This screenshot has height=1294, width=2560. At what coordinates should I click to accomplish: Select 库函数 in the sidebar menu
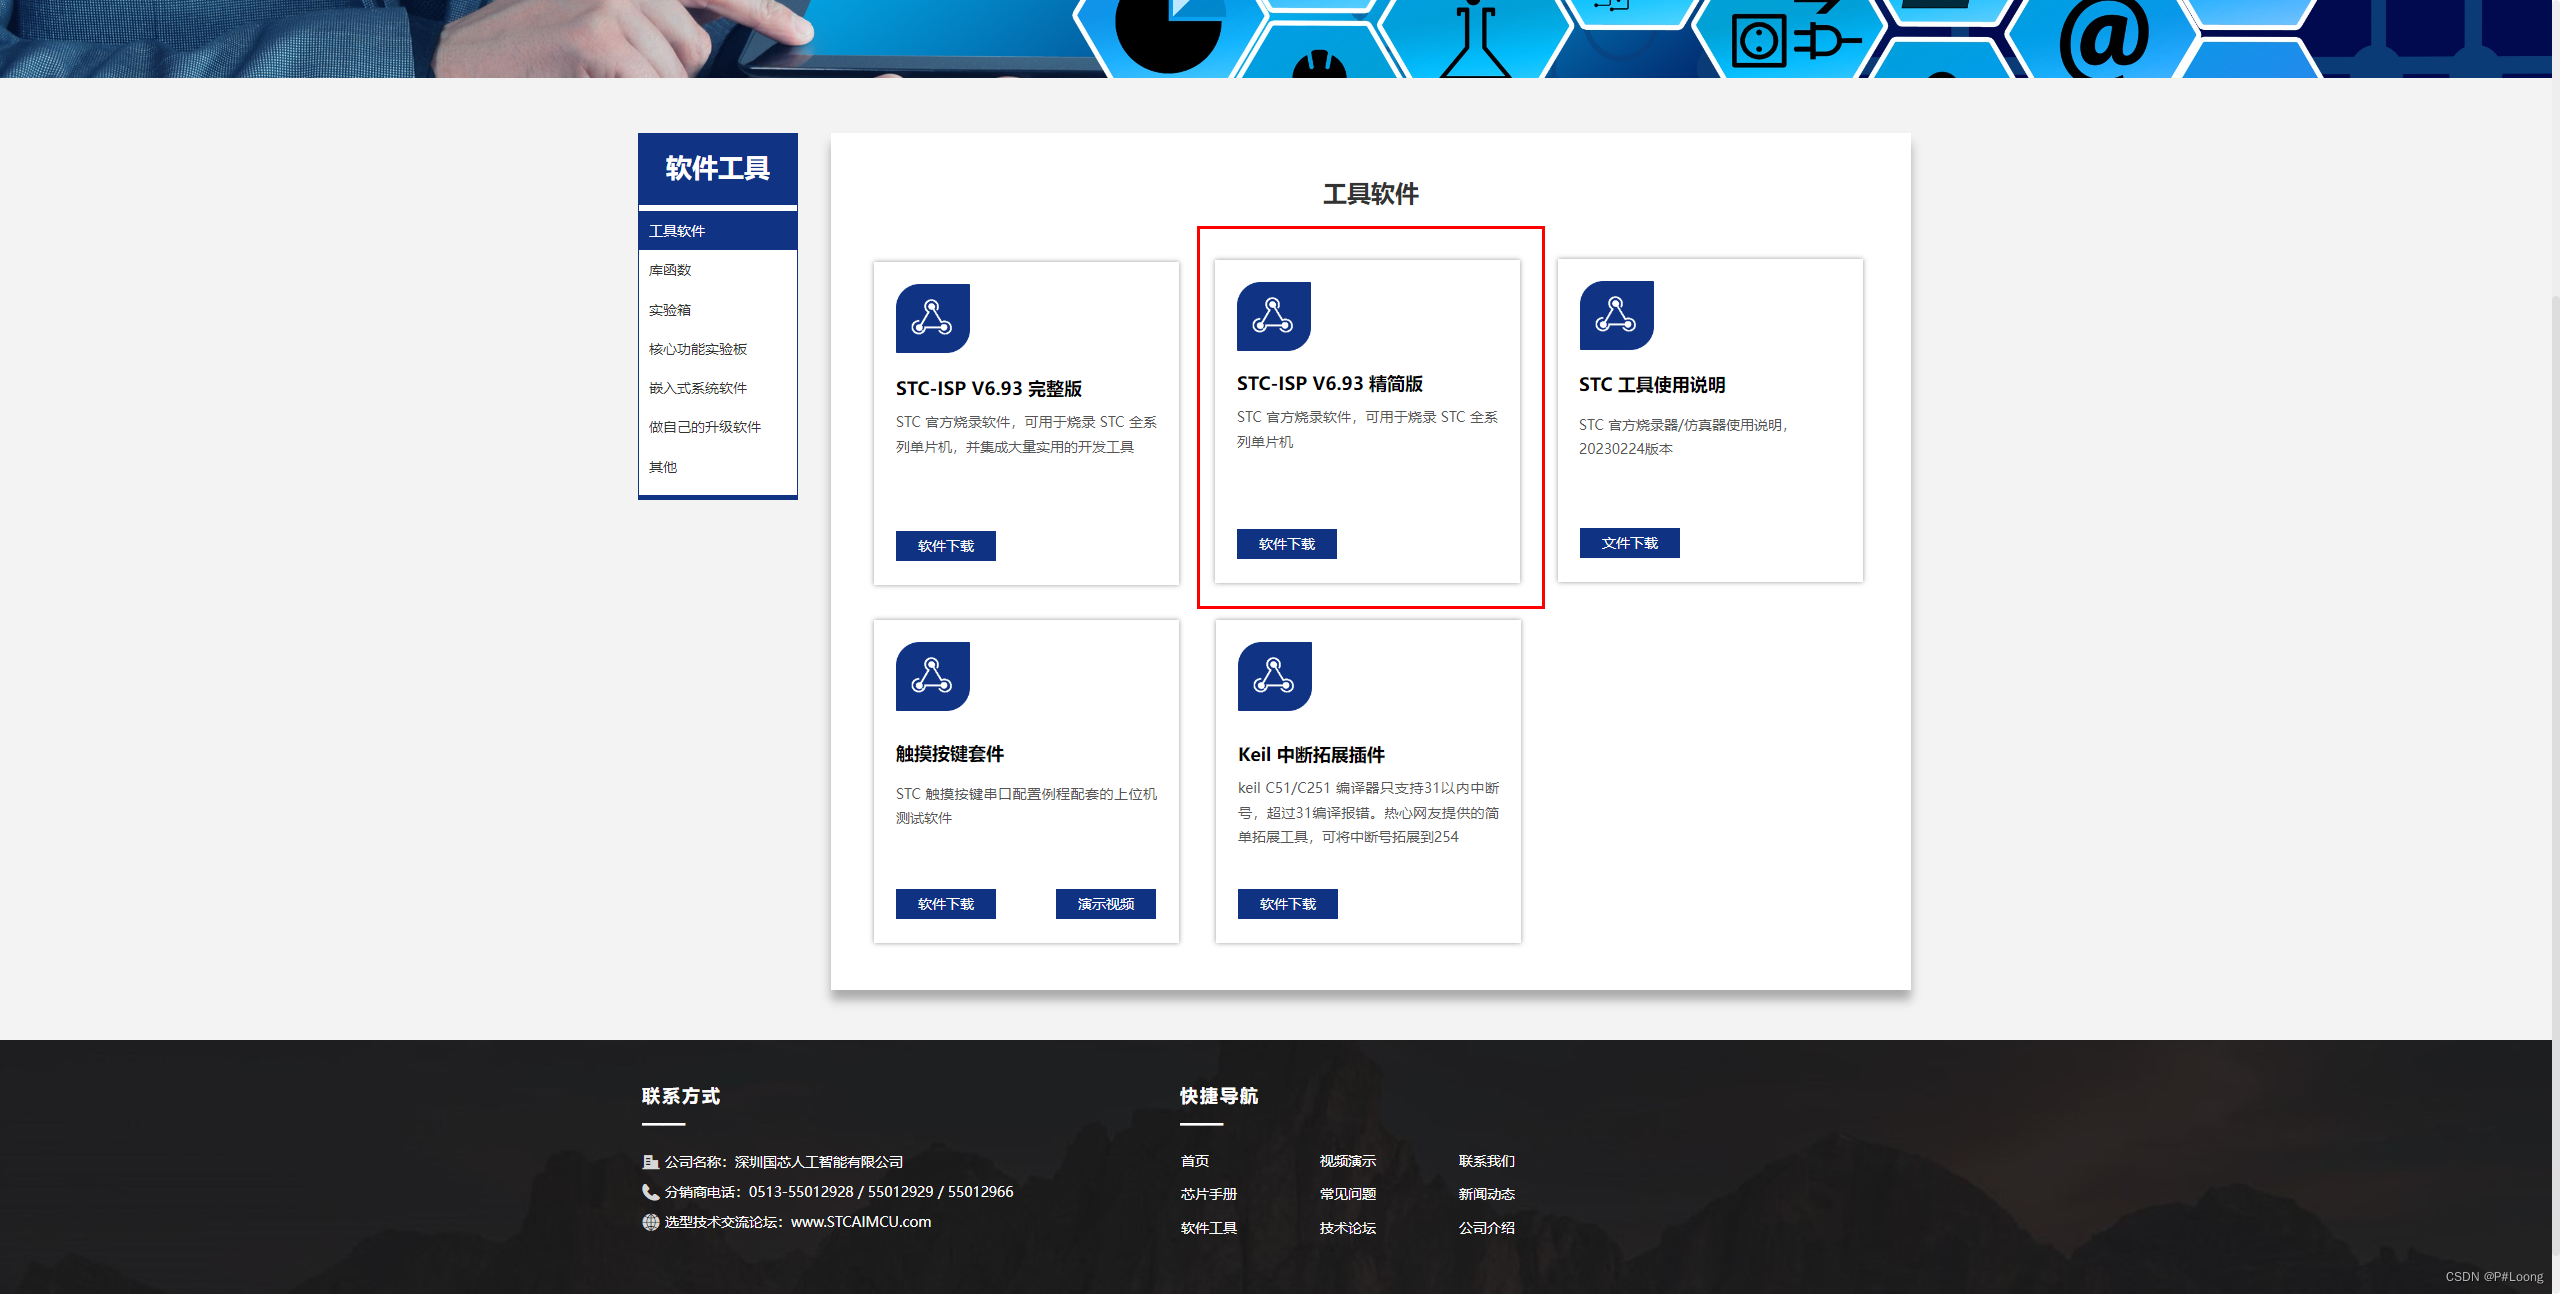670,270
